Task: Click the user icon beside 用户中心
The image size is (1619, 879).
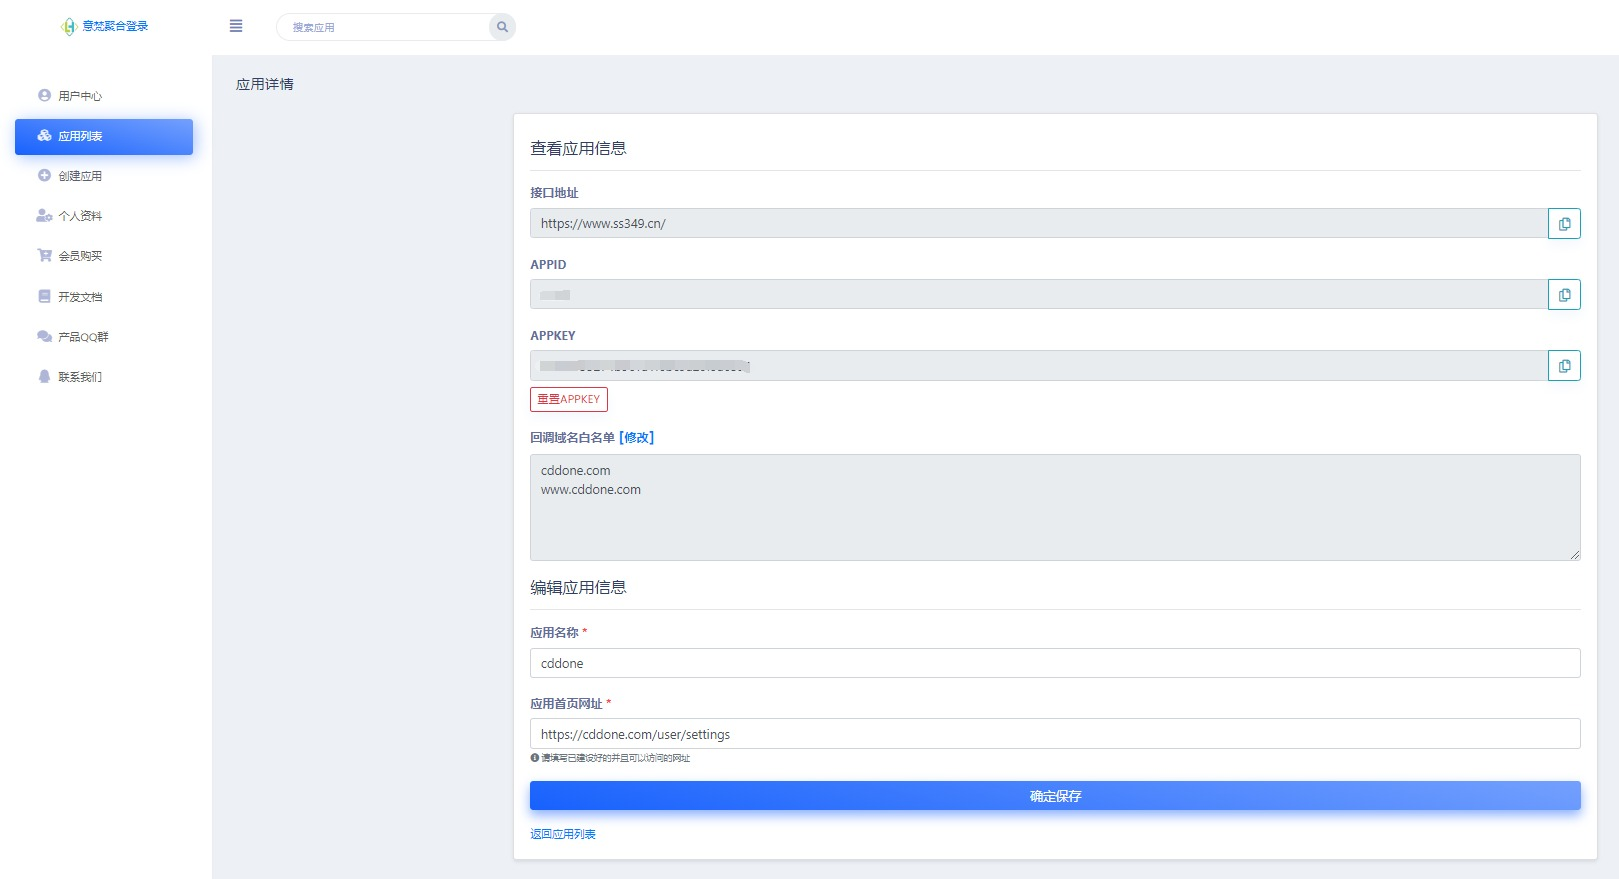Action: pyautogui.click(x=44, y=95)
